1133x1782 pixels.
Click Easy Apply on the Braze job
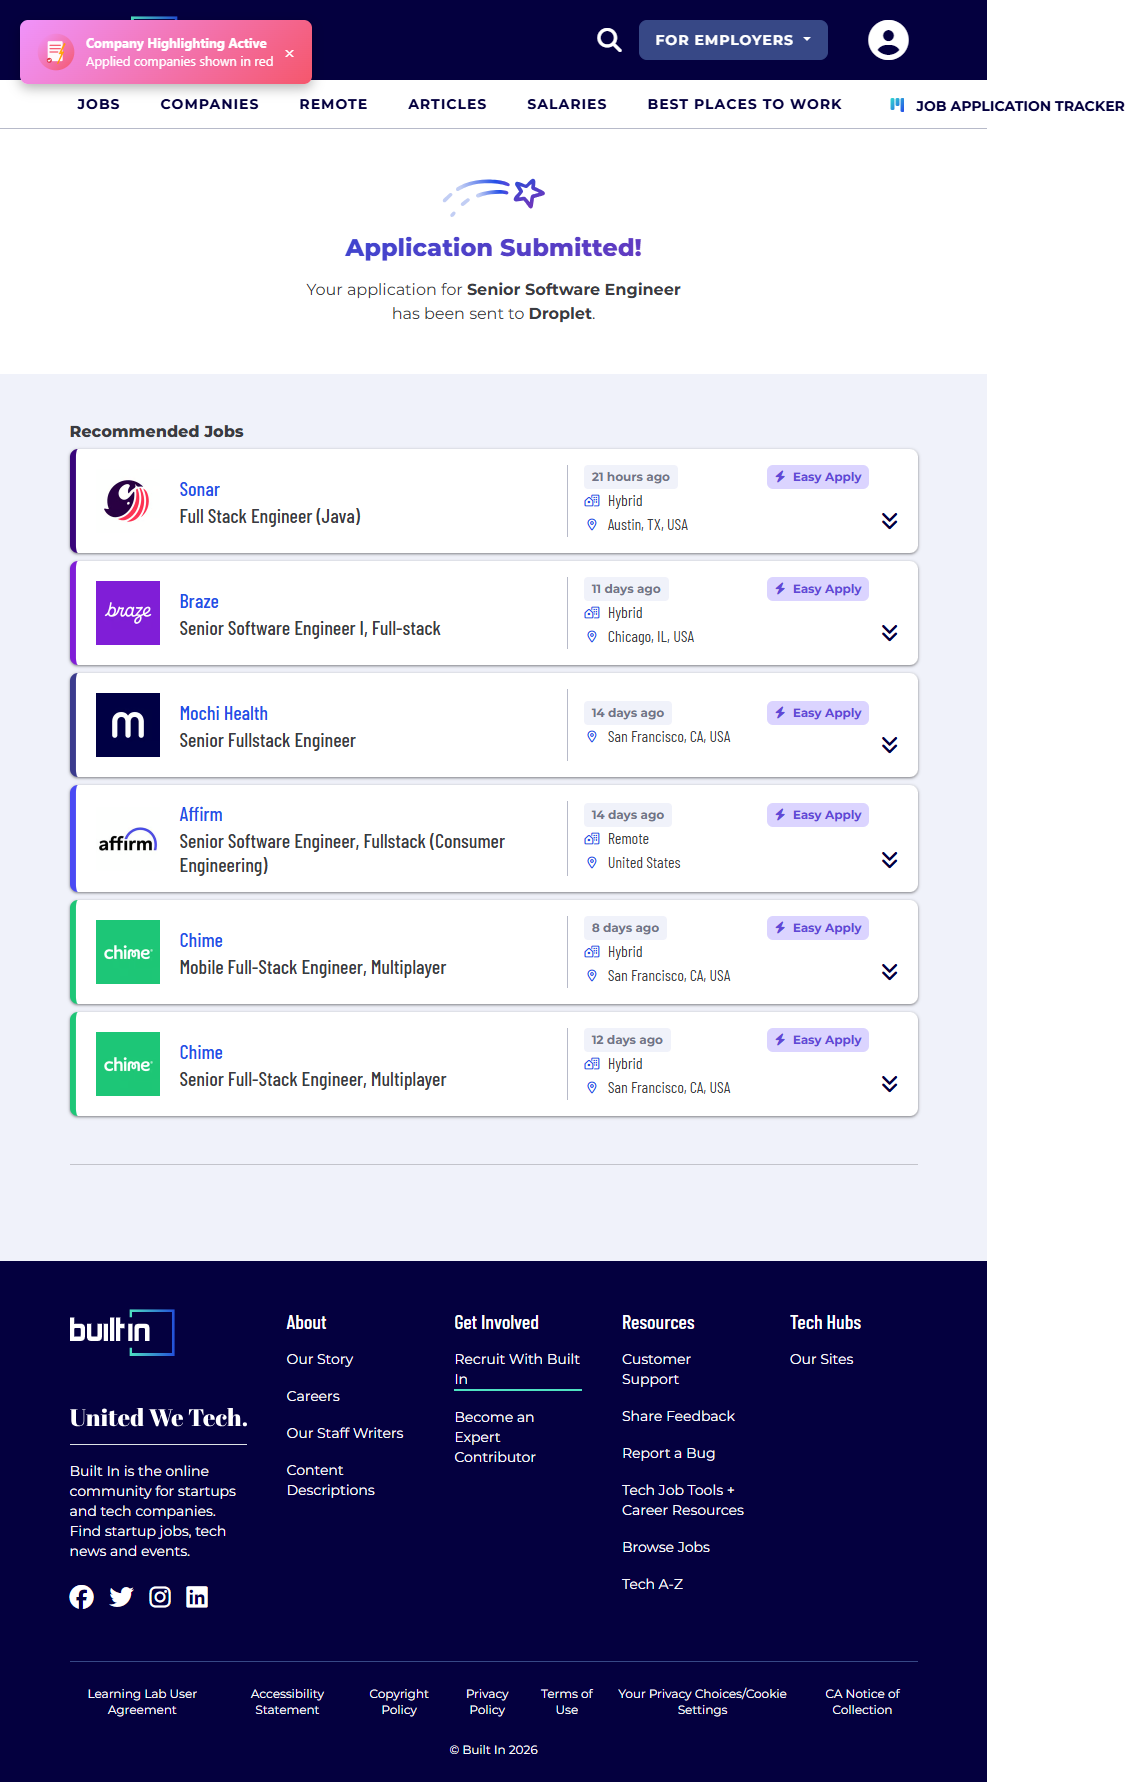817,589
